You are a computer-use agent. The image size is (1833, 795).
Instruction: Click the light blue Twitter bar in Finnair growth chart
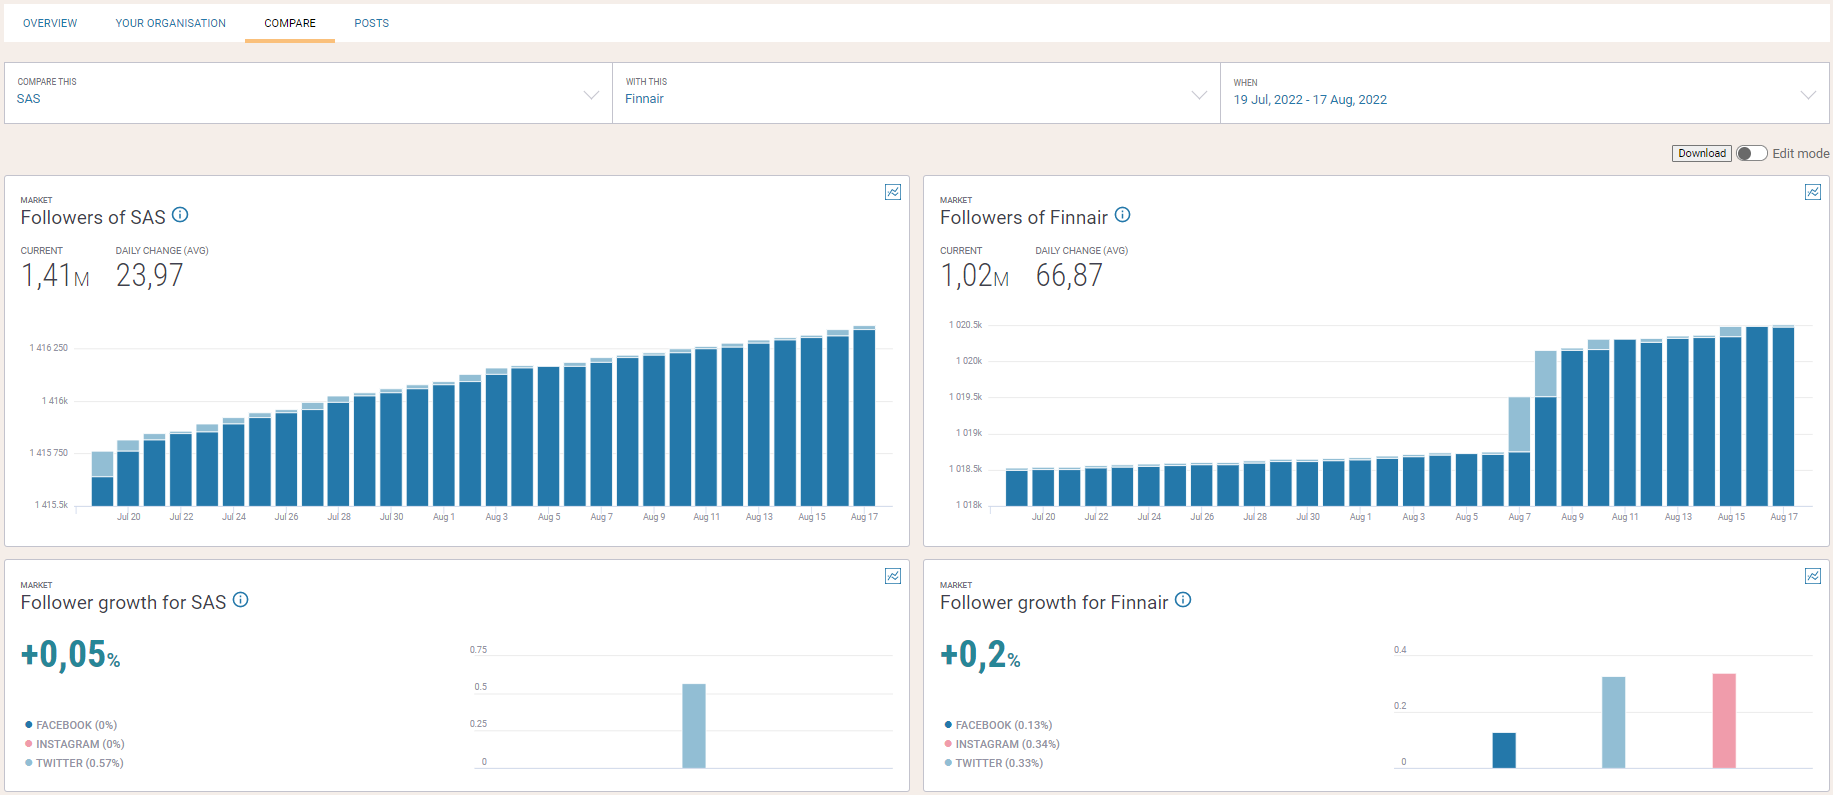1613,722
